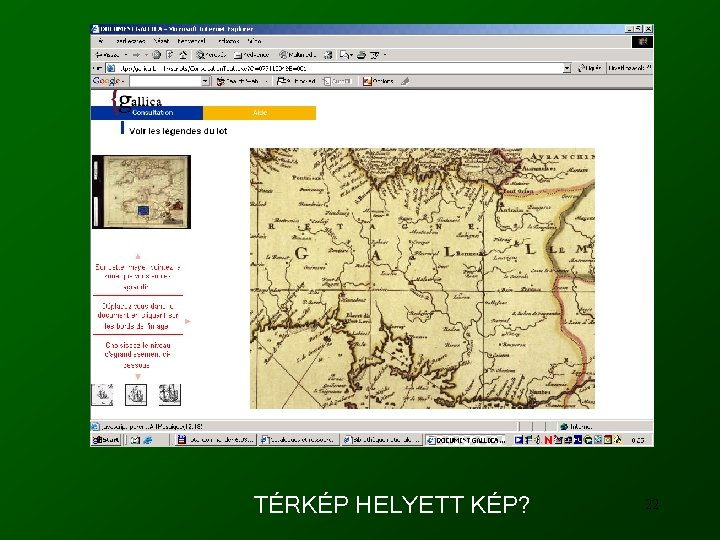Image resolution: width=720 pixels, height=540 pixels.
Task: Expand the address bar dropdown arrow
Action: (567, 68)
